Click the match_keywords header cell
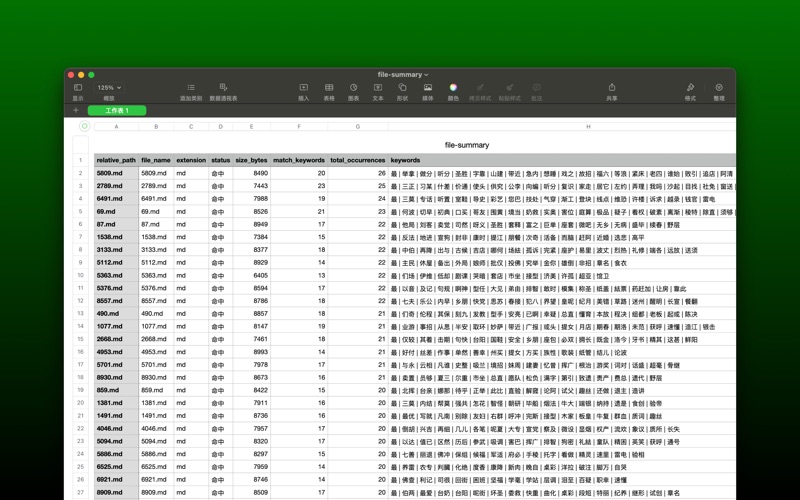The height and width of the screenshot is (500, 800). [299, 160]
